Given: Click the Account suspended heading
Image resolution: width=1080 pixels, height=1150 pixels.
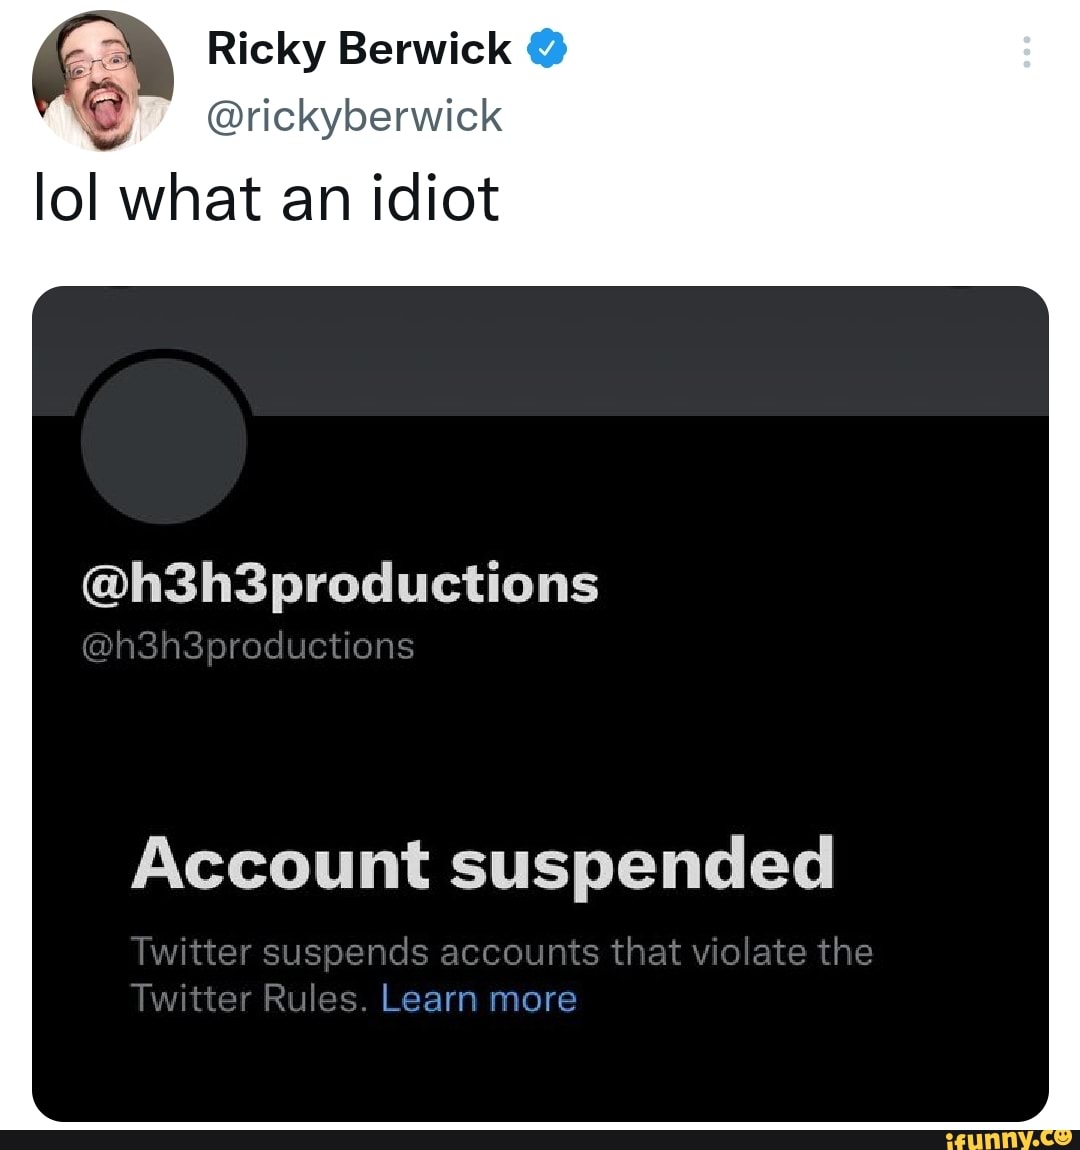Looking at the screenshot, I should pyautogui.click(x=484, y=864).
